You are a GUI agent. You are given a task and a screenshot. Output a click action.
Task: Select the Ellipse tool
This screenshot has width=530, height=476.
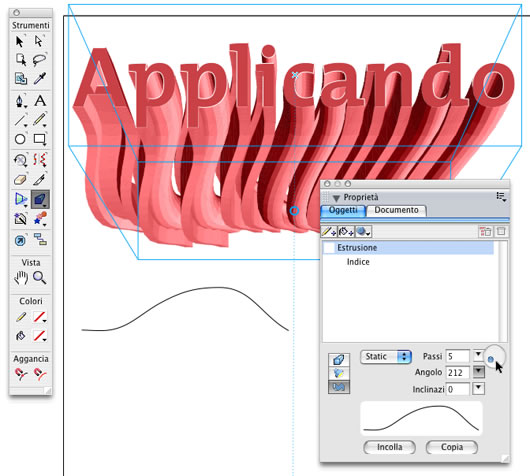[x=20, y=139]
